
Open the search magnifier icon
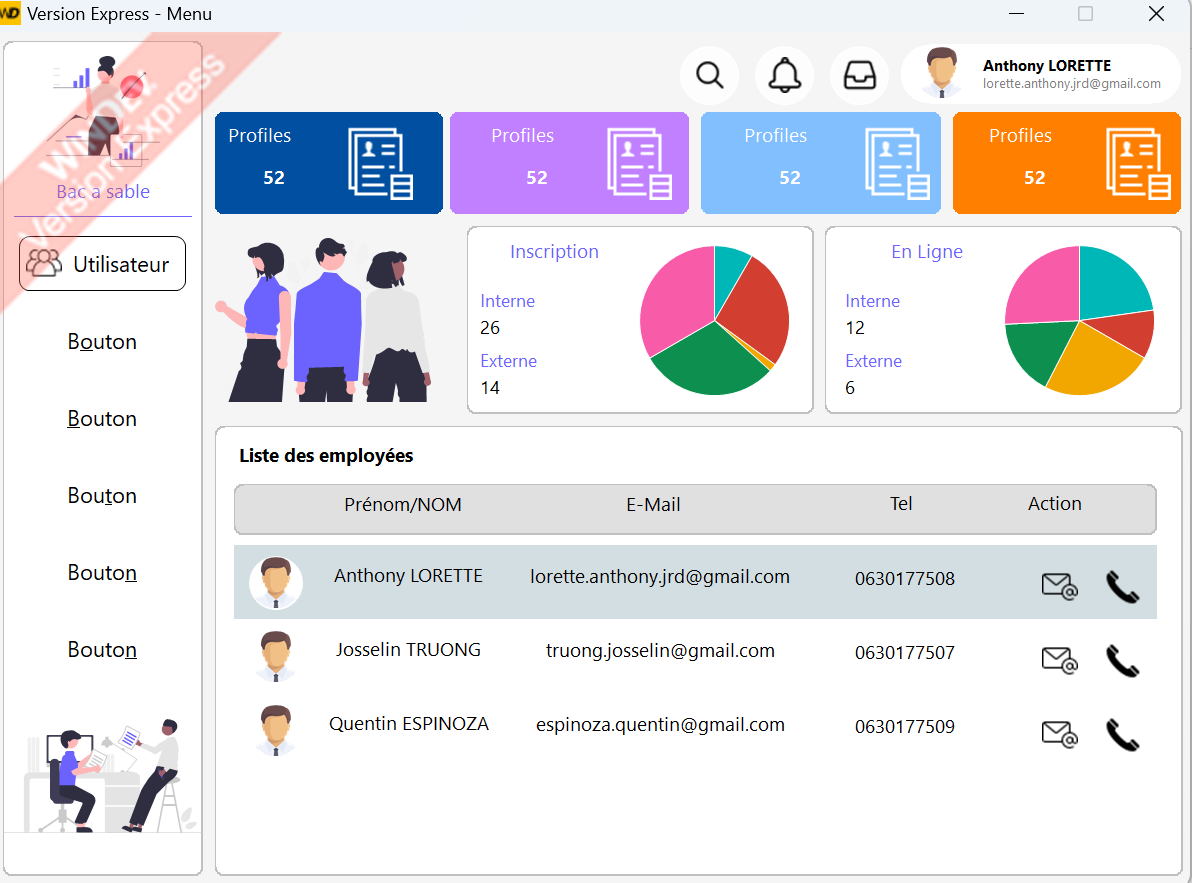709,75
